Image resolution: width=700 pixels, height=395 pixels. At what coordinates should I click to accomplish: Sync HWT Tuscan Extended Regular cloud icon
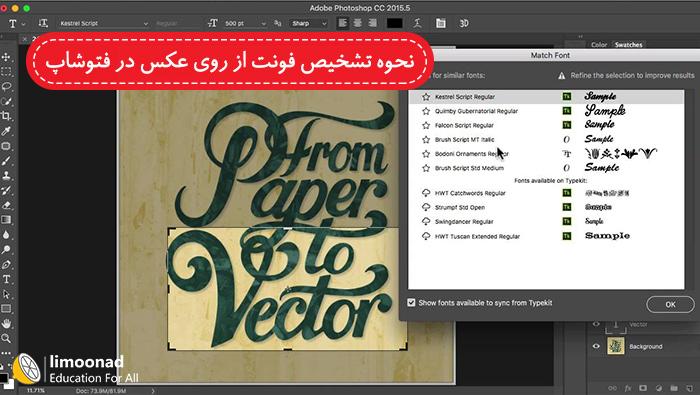426,236
